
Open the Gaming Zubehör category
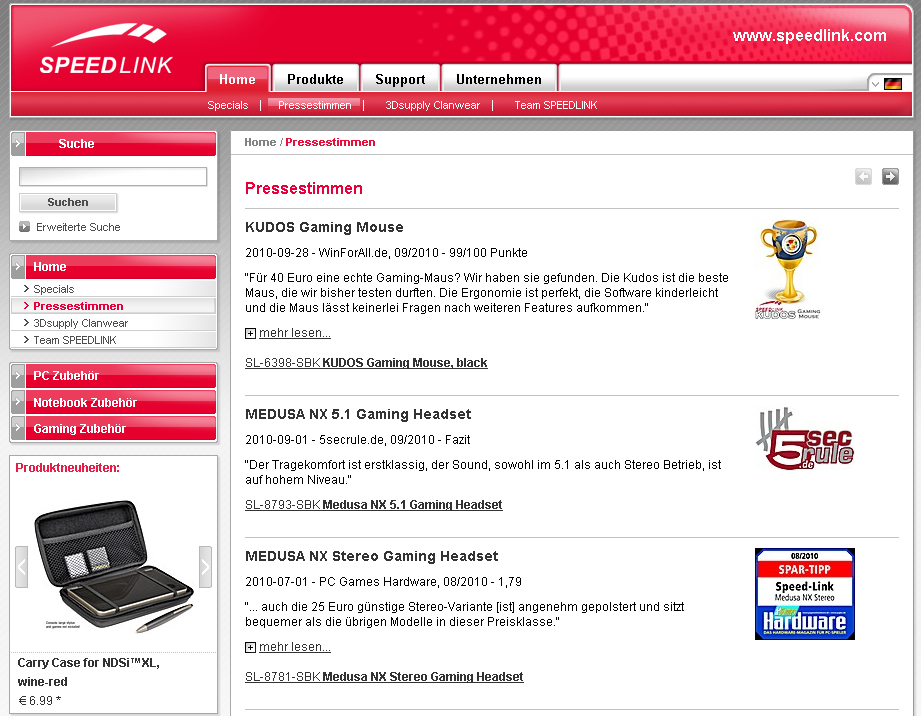[x=120, y=428]
